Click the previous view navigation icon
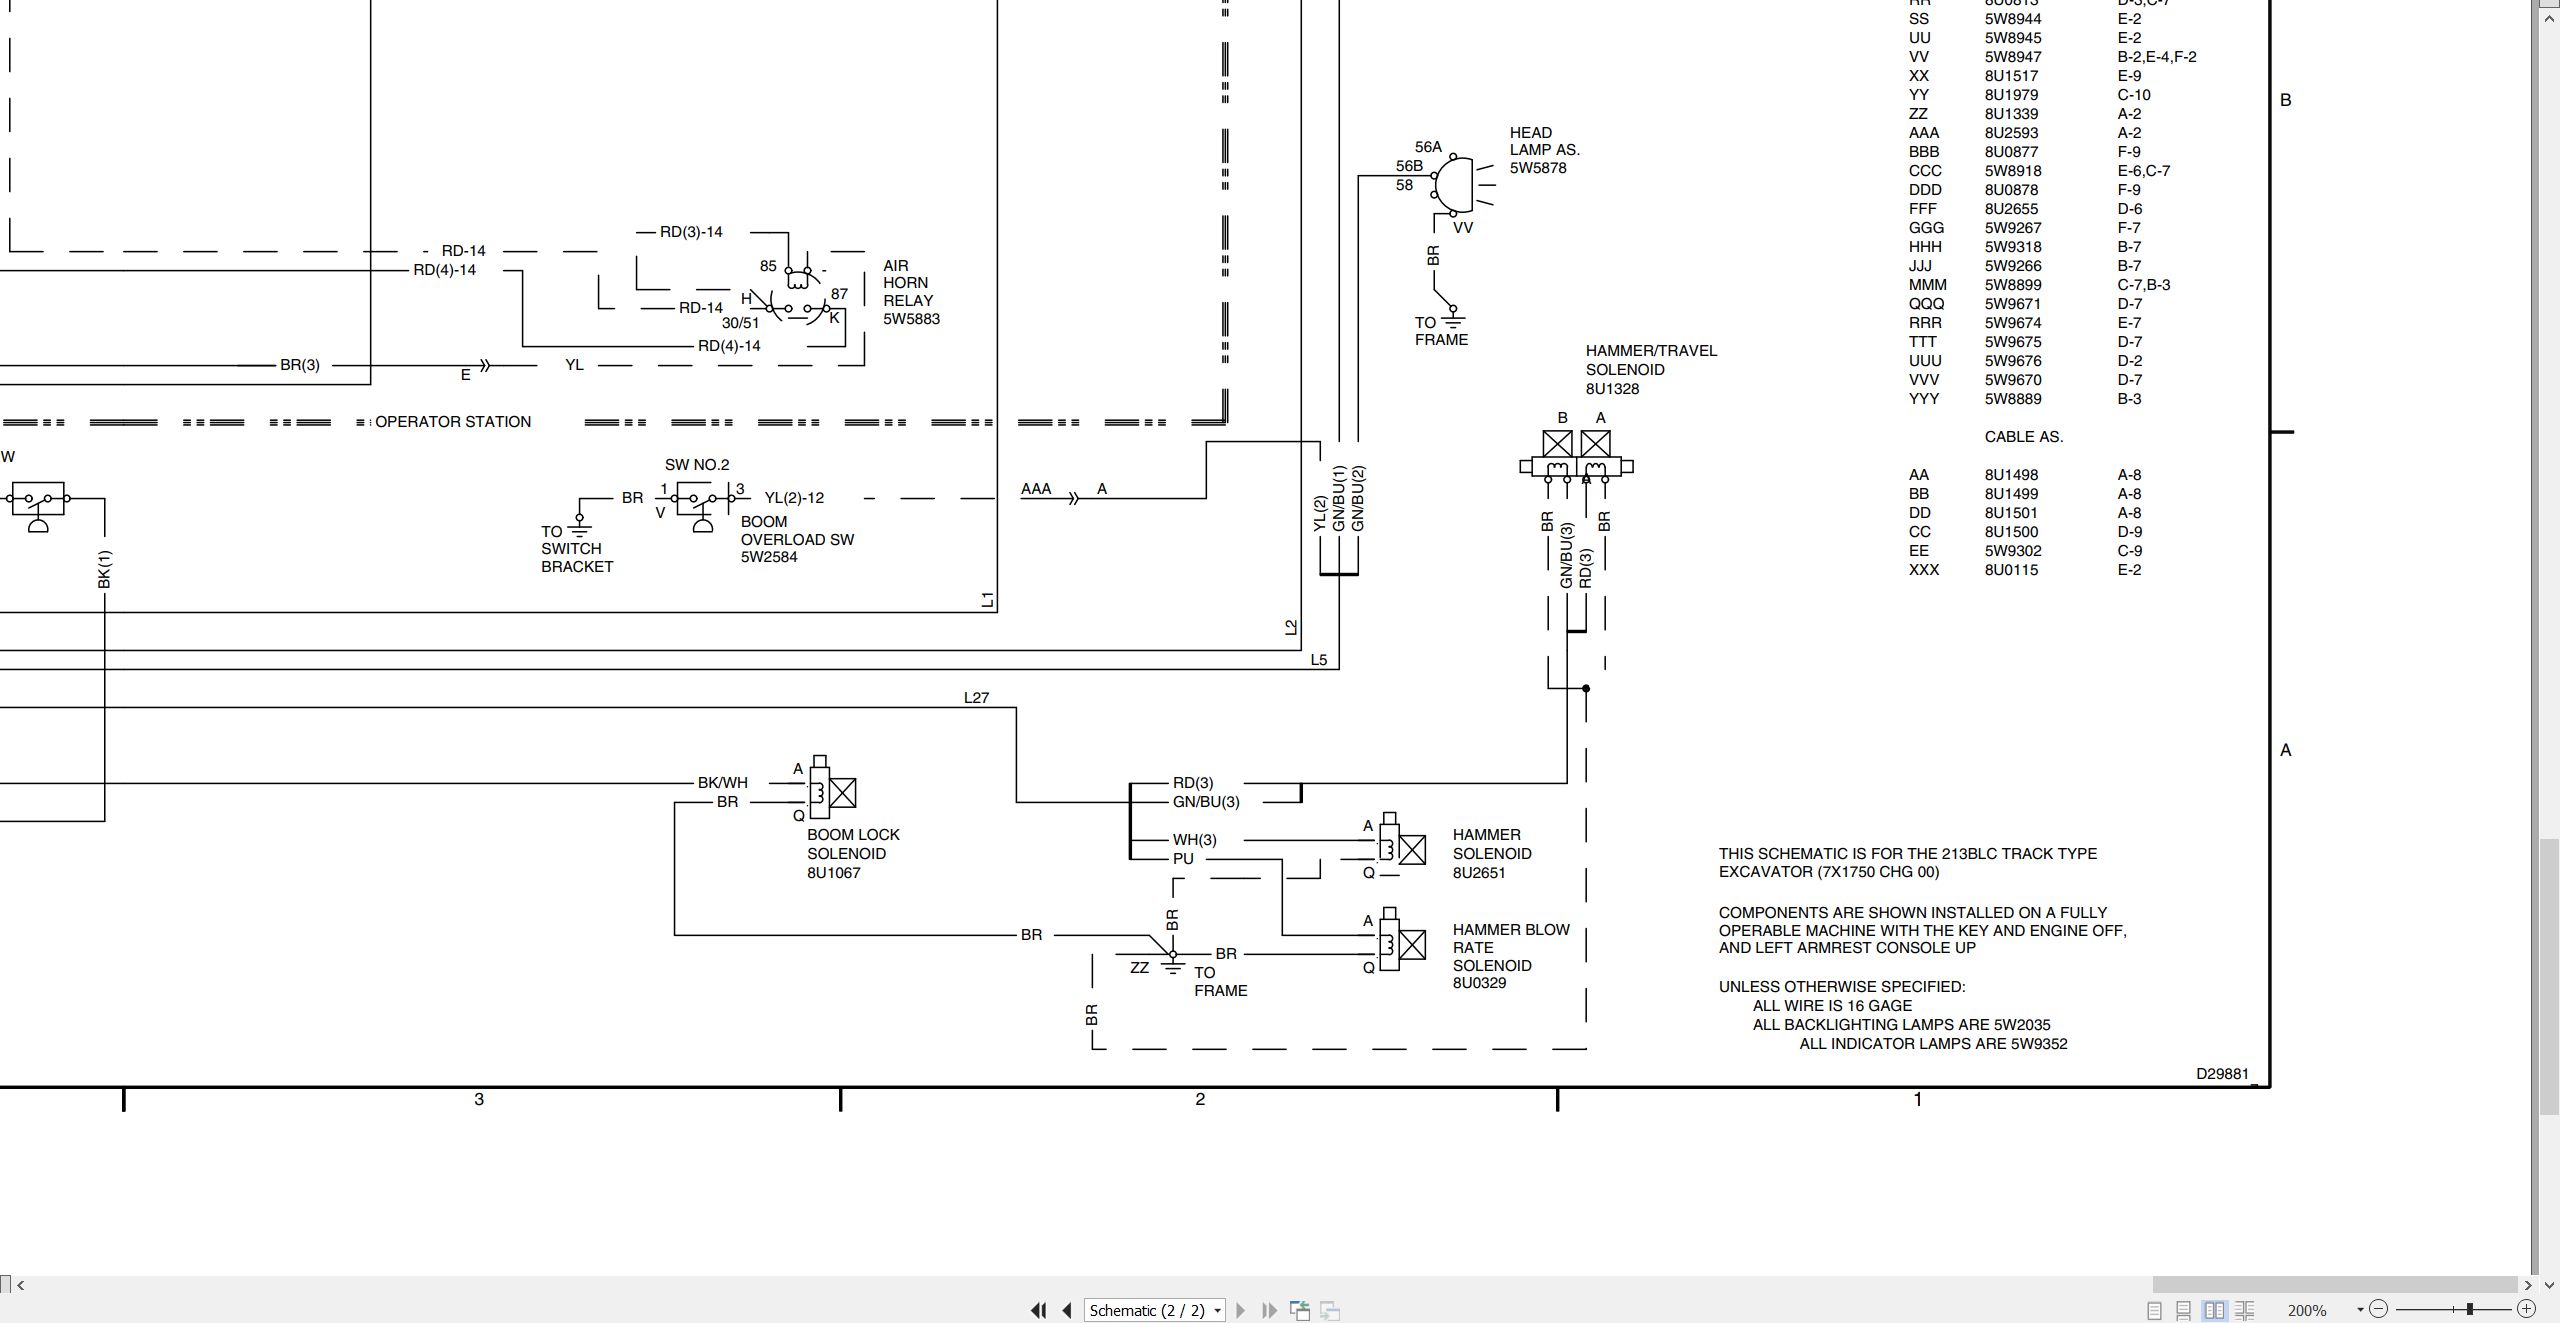 (x=1300, y=1310)
